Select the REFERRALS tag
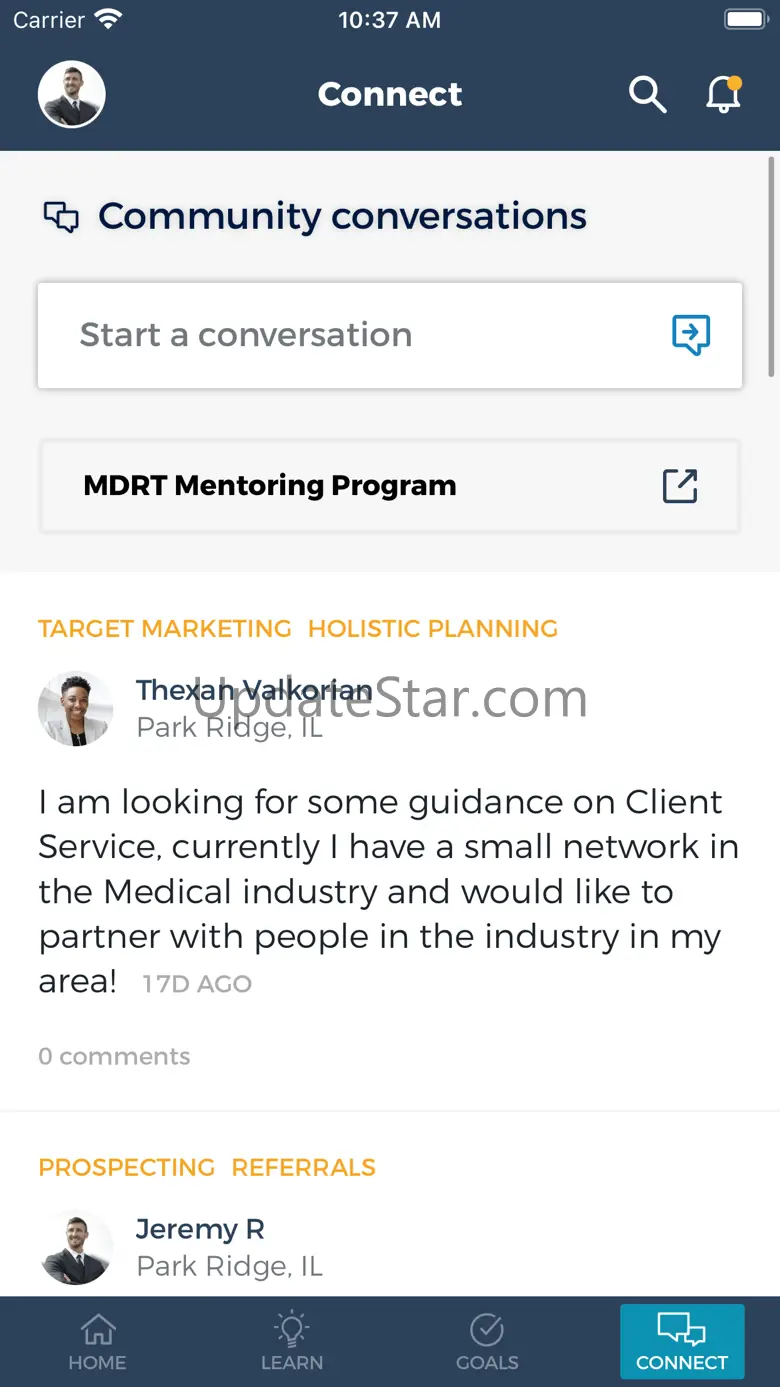 point(304,1168)
